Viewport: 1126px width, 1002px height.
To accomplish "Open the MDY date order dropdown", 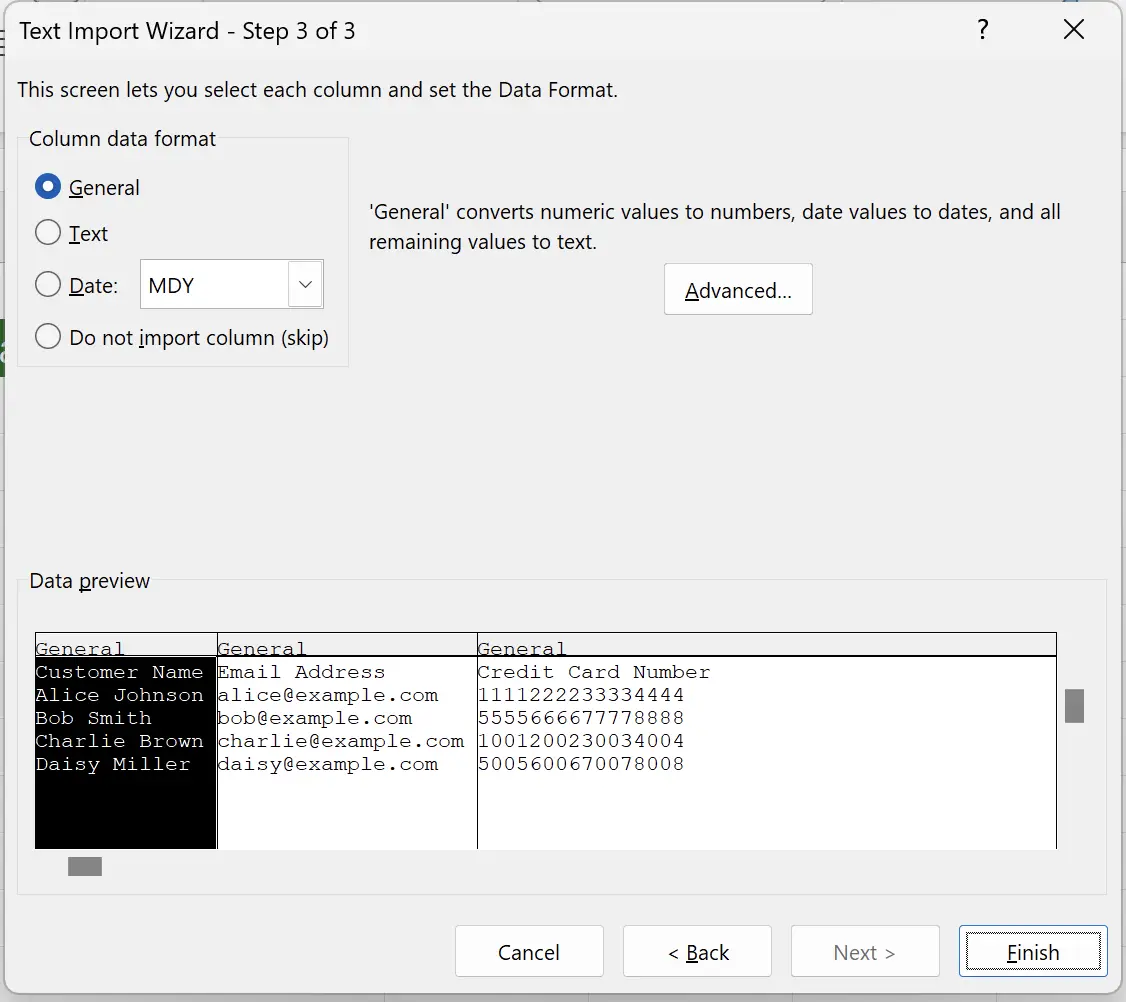I will pyautogui.click(x=304, y=285).
